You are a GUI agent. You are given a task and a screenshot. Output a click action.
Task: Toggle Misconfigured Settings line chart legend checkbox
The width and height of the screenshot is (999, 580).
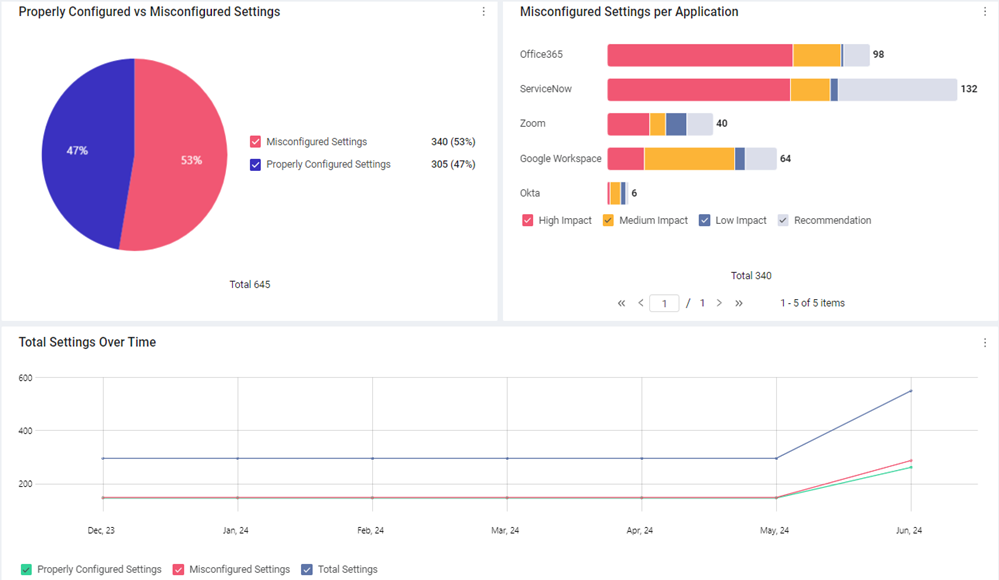coord(178,570)
